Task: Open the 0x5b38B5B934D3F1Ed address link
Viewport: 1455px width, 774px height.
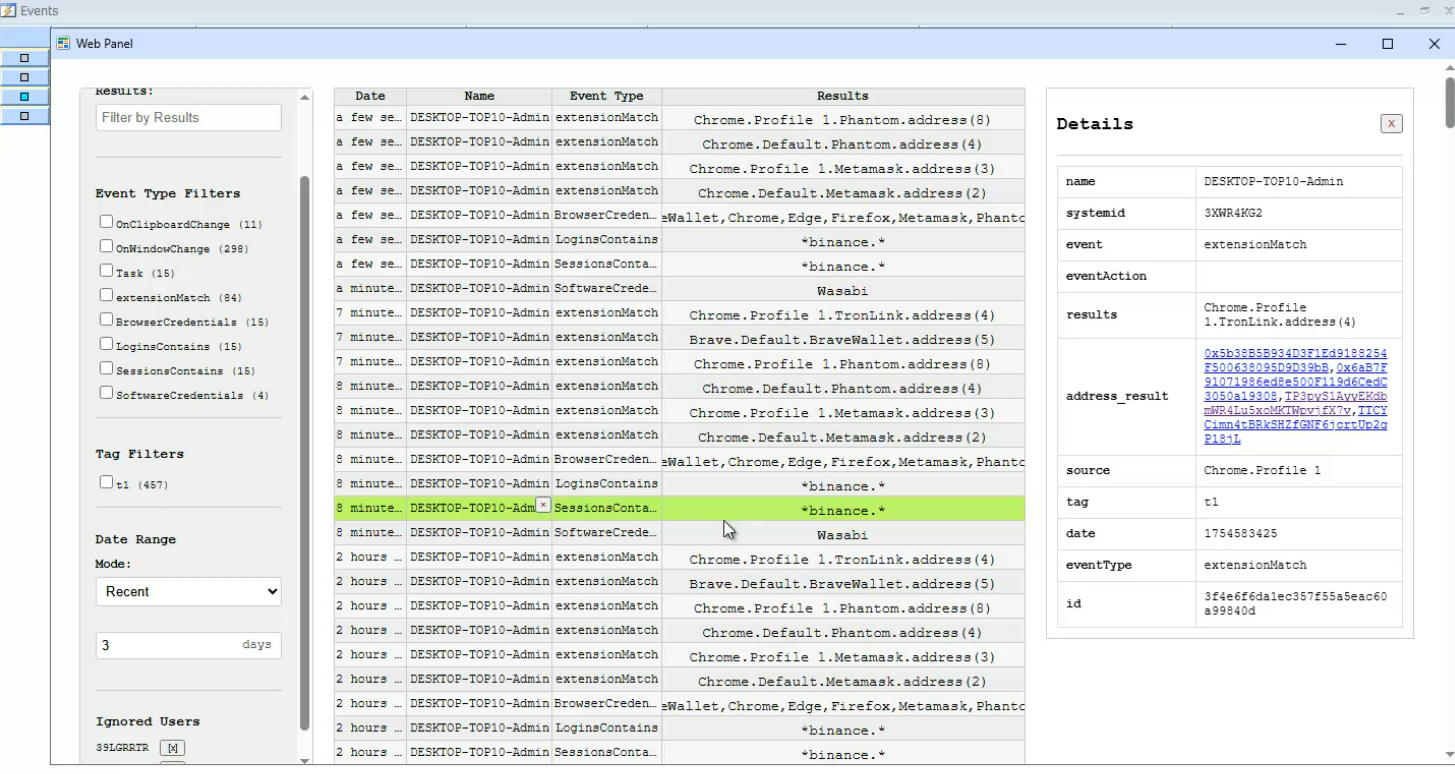Action: 1296,360
